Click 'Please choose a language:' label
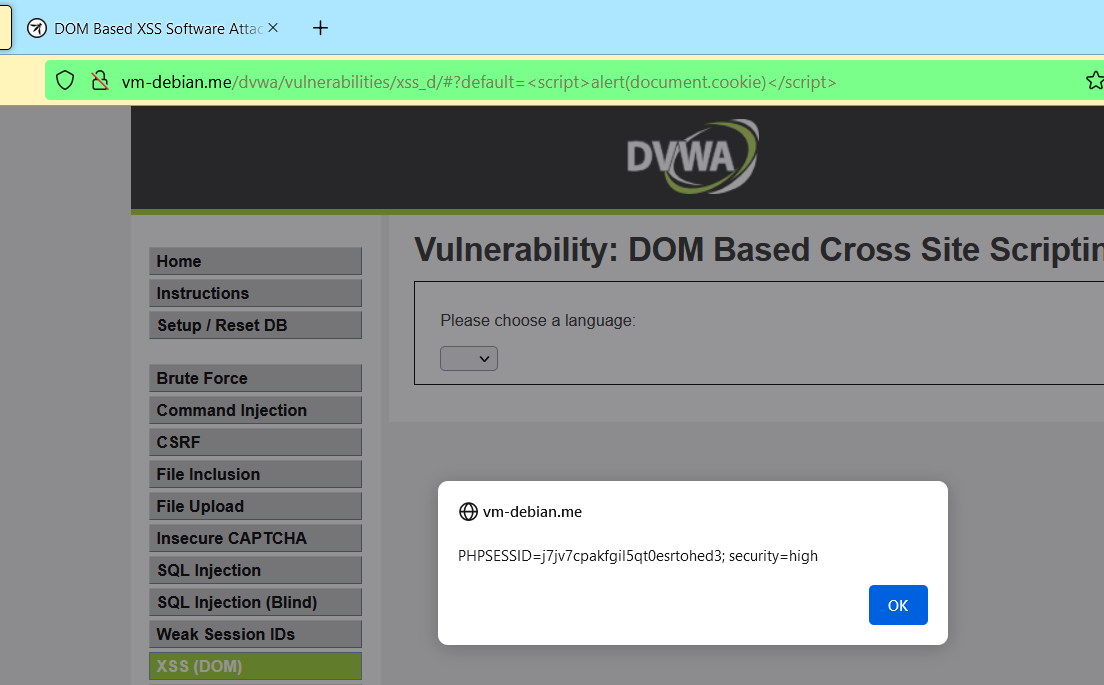The image size is (1104, 685). 538,320
